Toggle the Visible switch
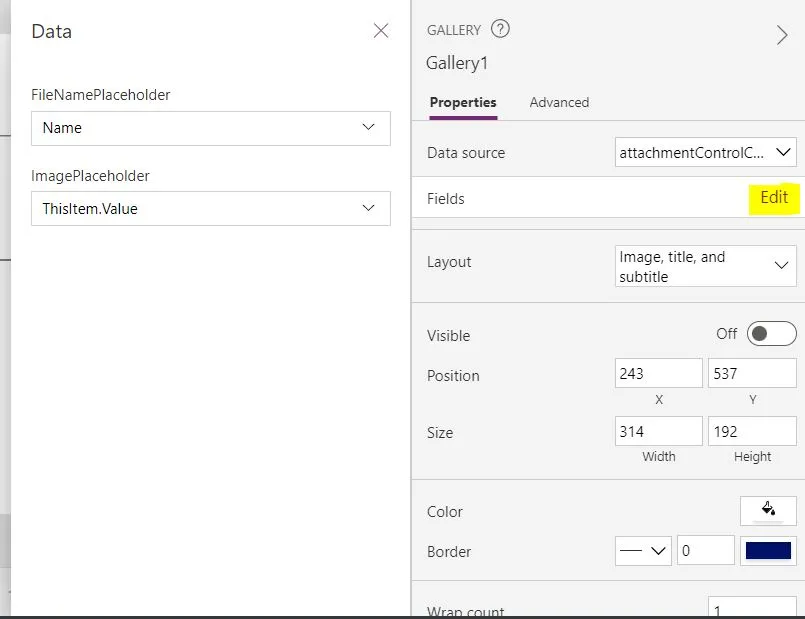The height and width of the screenshot is (619, 805). coord(771,334)
